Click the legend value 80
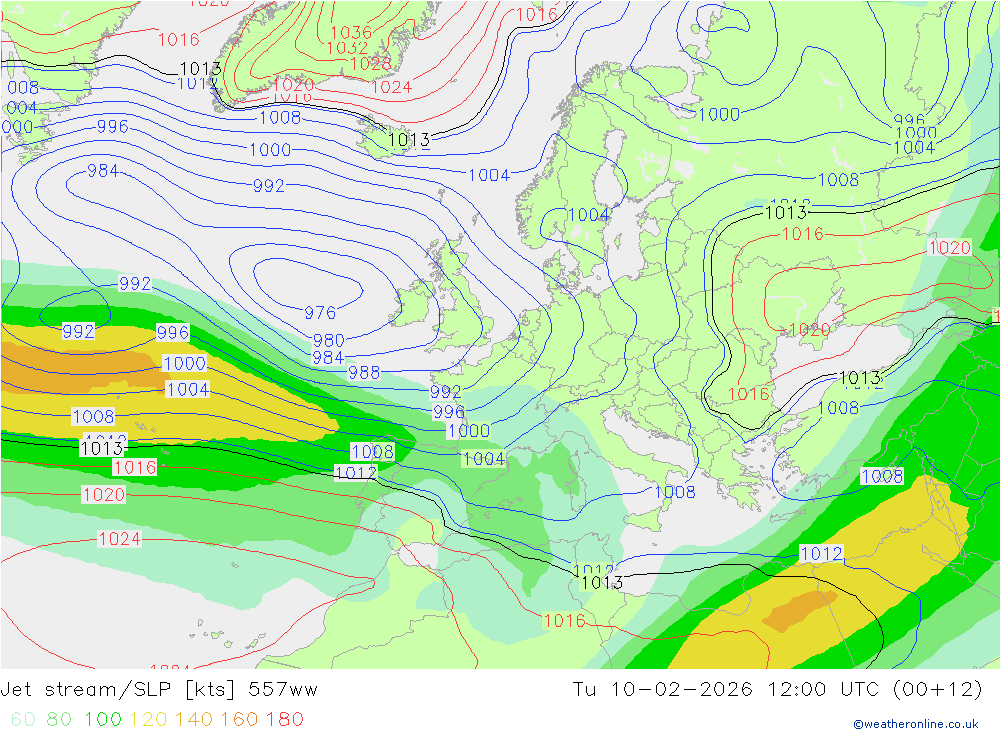Image resolution: width=1000 pixels, height=733 pixels. pyautogui.click(x=59, y=720)
